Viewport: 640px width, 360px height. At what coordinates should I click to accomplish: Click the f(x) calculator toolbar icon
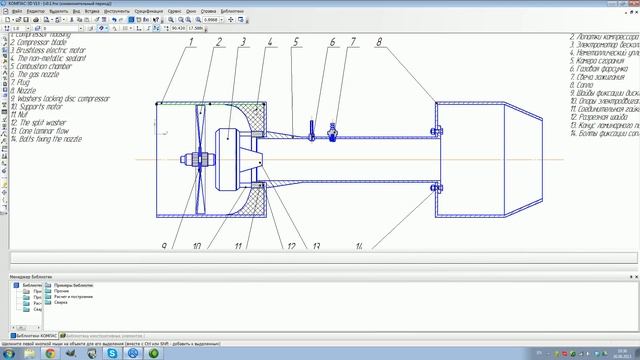coord(146,20)
